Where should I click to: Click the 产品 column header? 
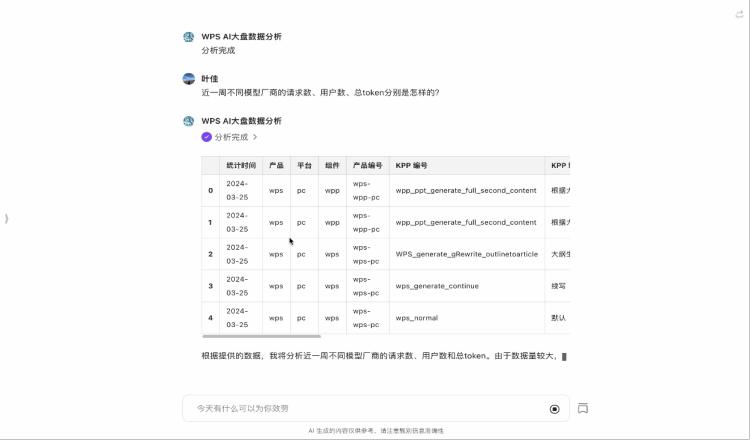pyautogui.click(x=276, y=165)
